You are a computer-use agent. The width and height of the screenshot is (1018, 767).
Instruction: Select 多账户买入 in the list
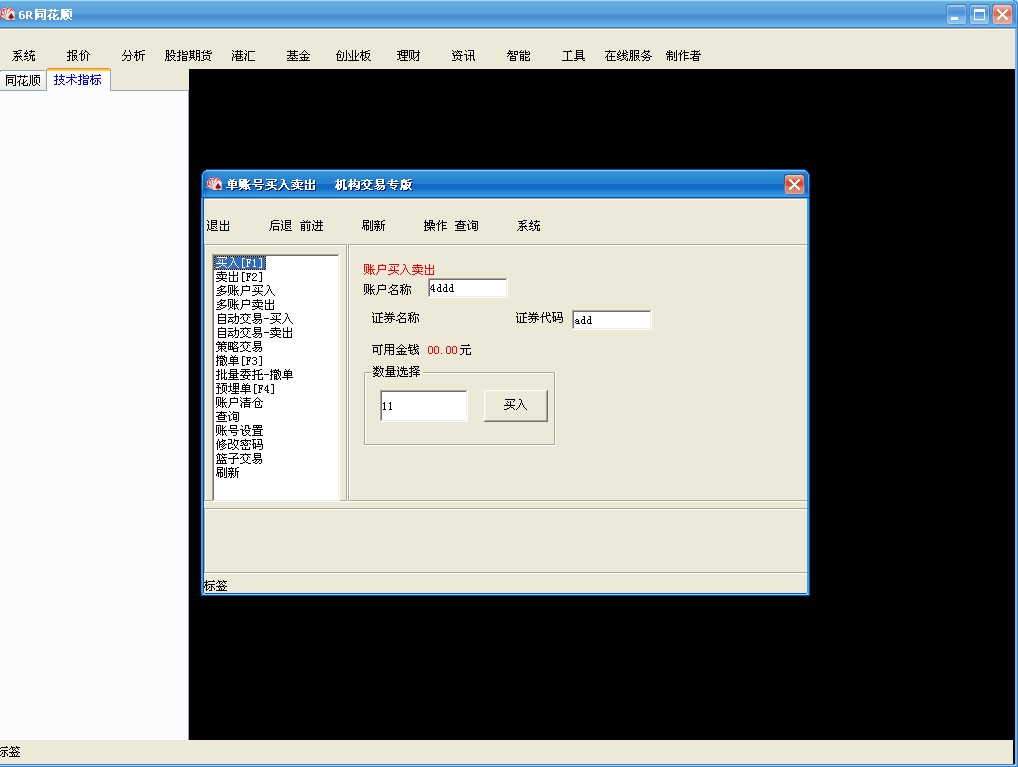click(245, 291)
